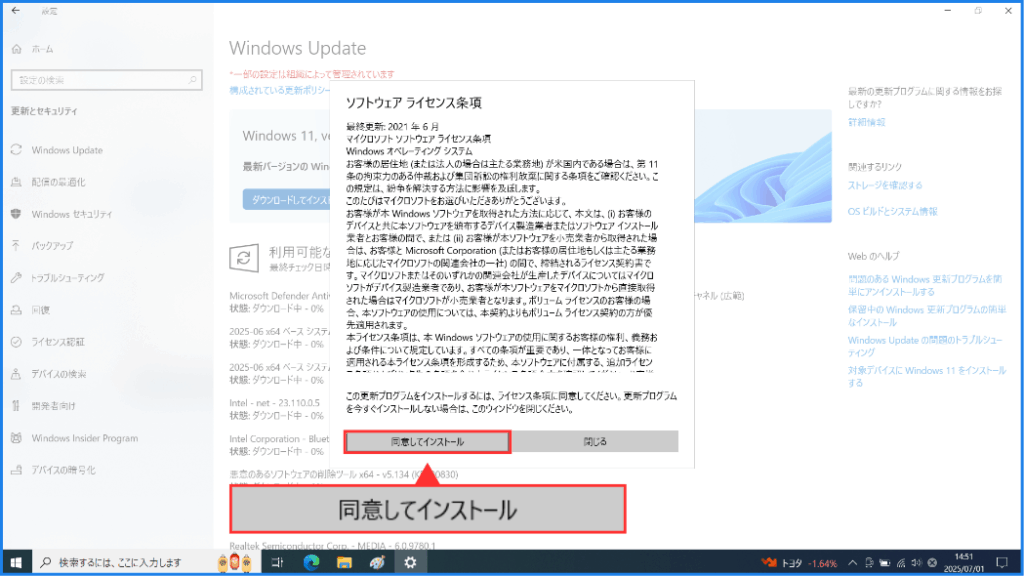Open ライセンス認証 in sidebar

58,342
